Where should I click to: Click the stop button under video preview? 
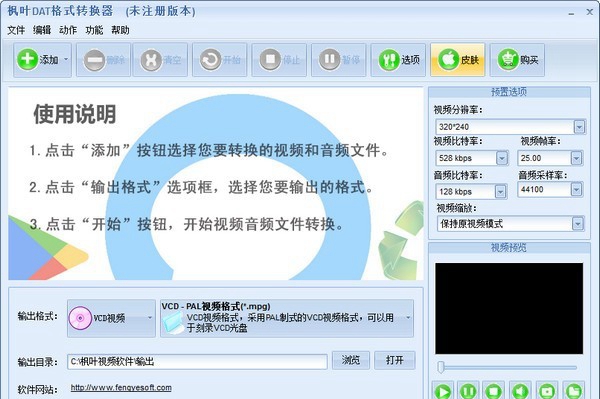(493, 391)
